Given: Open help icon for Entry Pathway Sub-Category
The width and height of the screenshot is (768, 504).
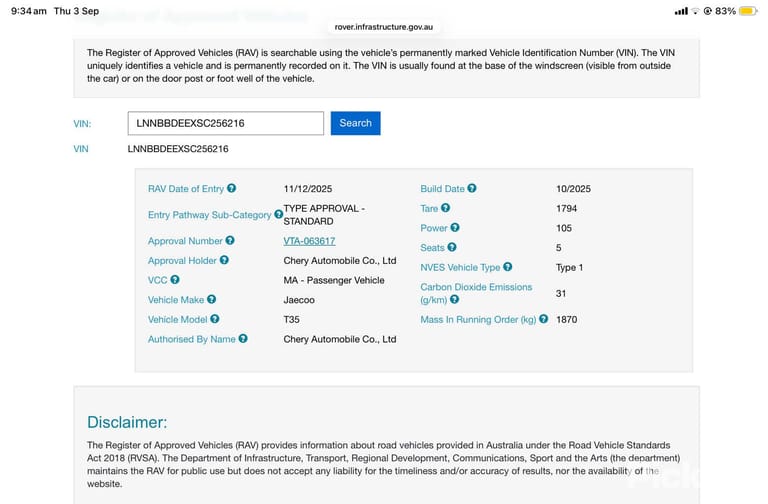Looking at the screenshot, I should pyautogui.click(x=278, y=214).
